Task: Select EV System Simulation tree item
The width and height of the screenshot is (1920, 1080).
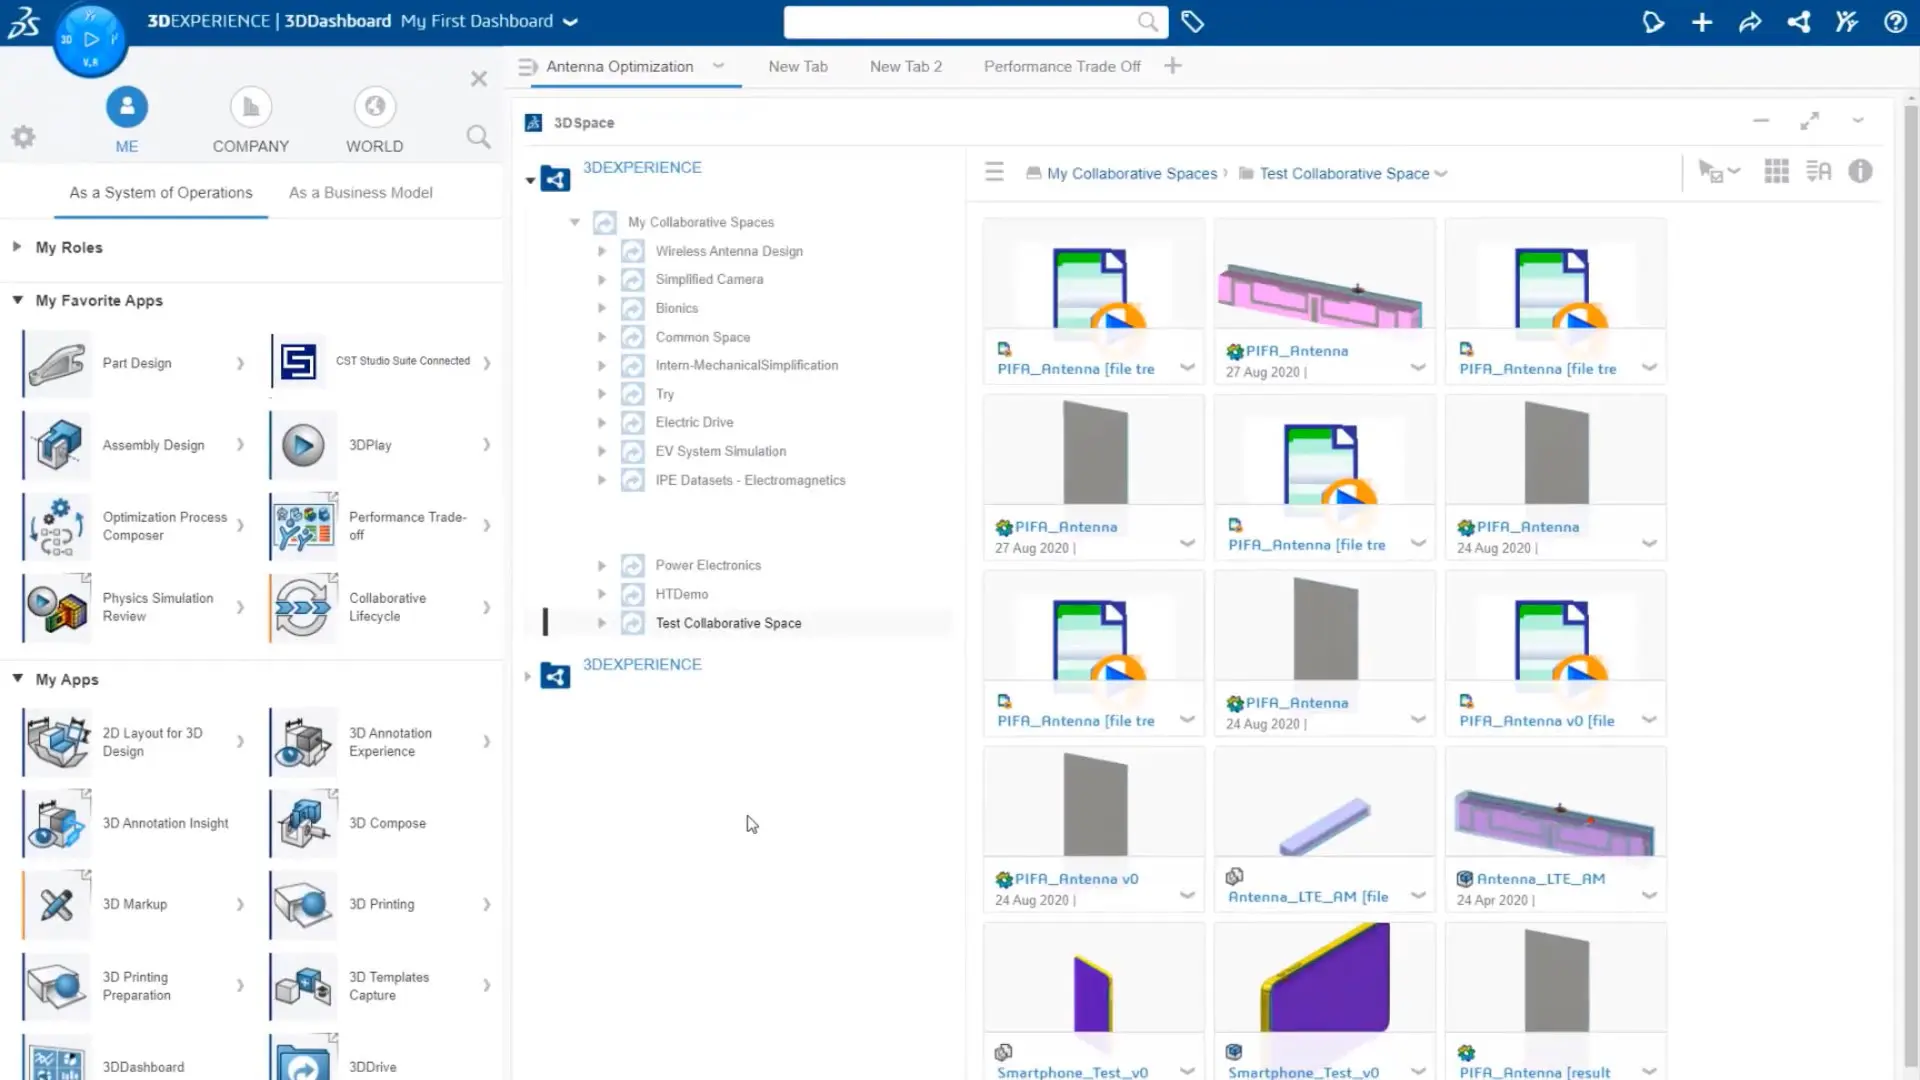Action: [720, 451]
